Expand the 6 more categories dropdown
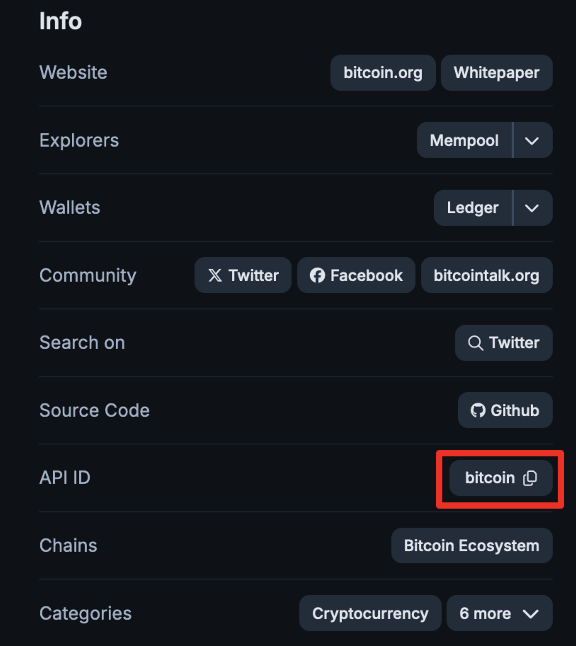 (x=499, y=613)
